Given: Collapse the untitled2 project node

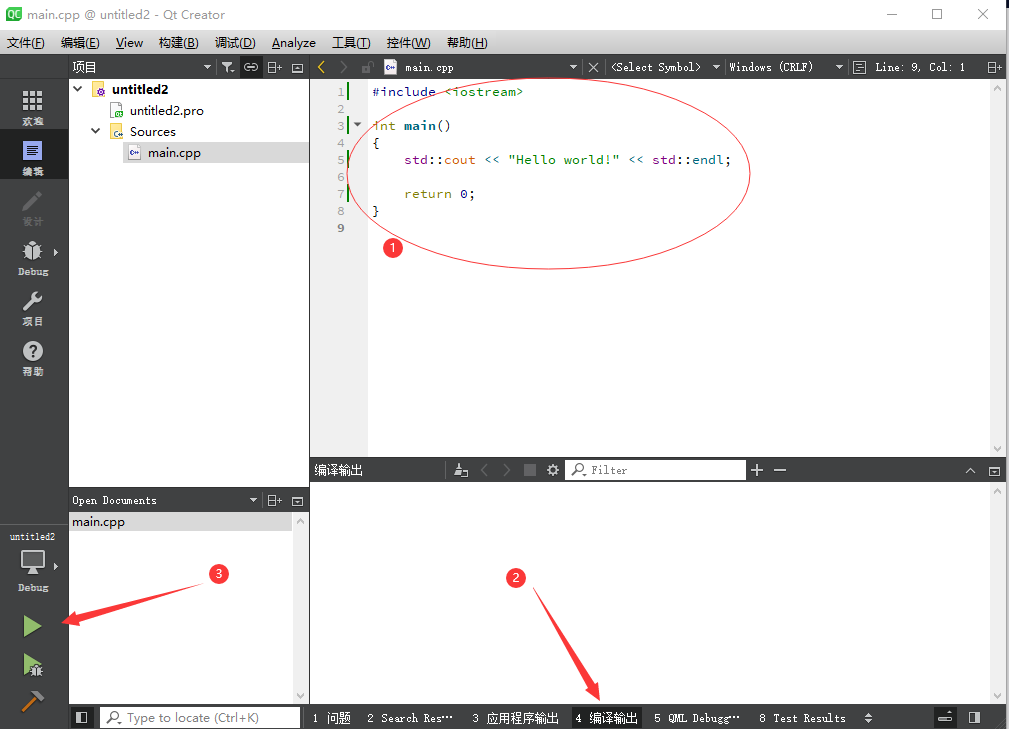Looking at the screenshot, I should (x=78, y=89).
